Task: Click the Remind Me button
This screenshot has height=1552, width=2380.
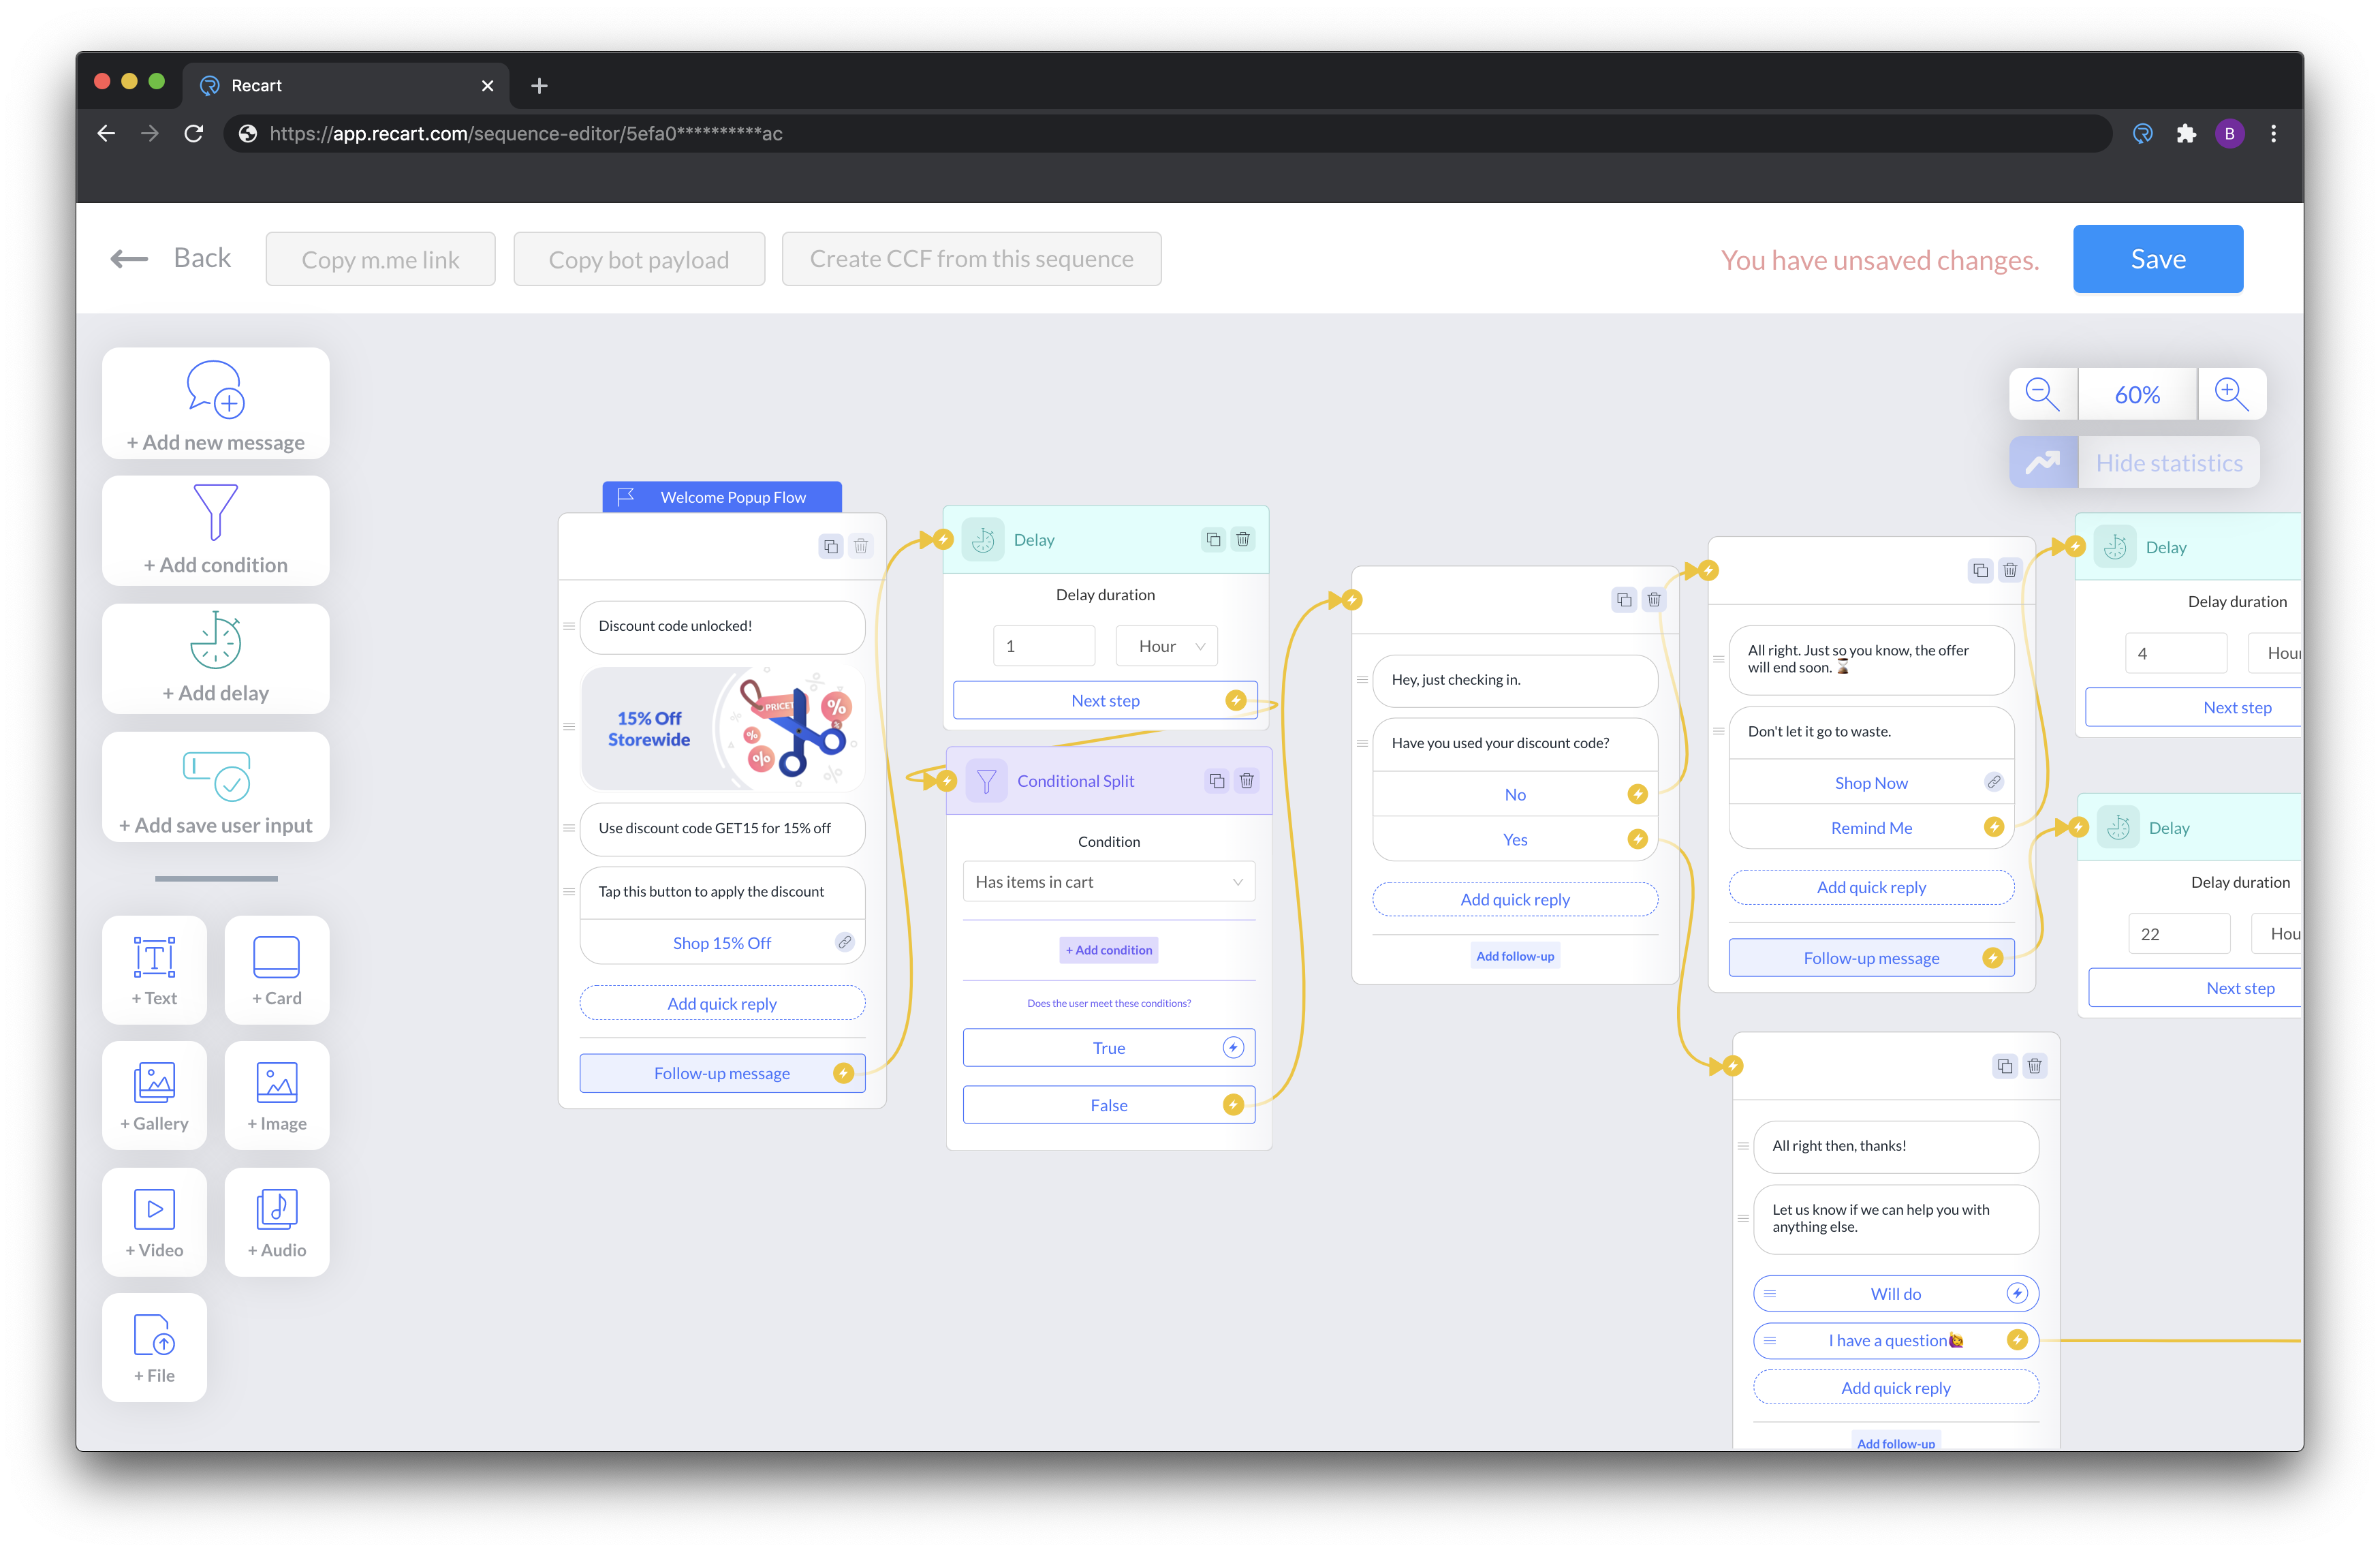Action: click(1871, 828)
